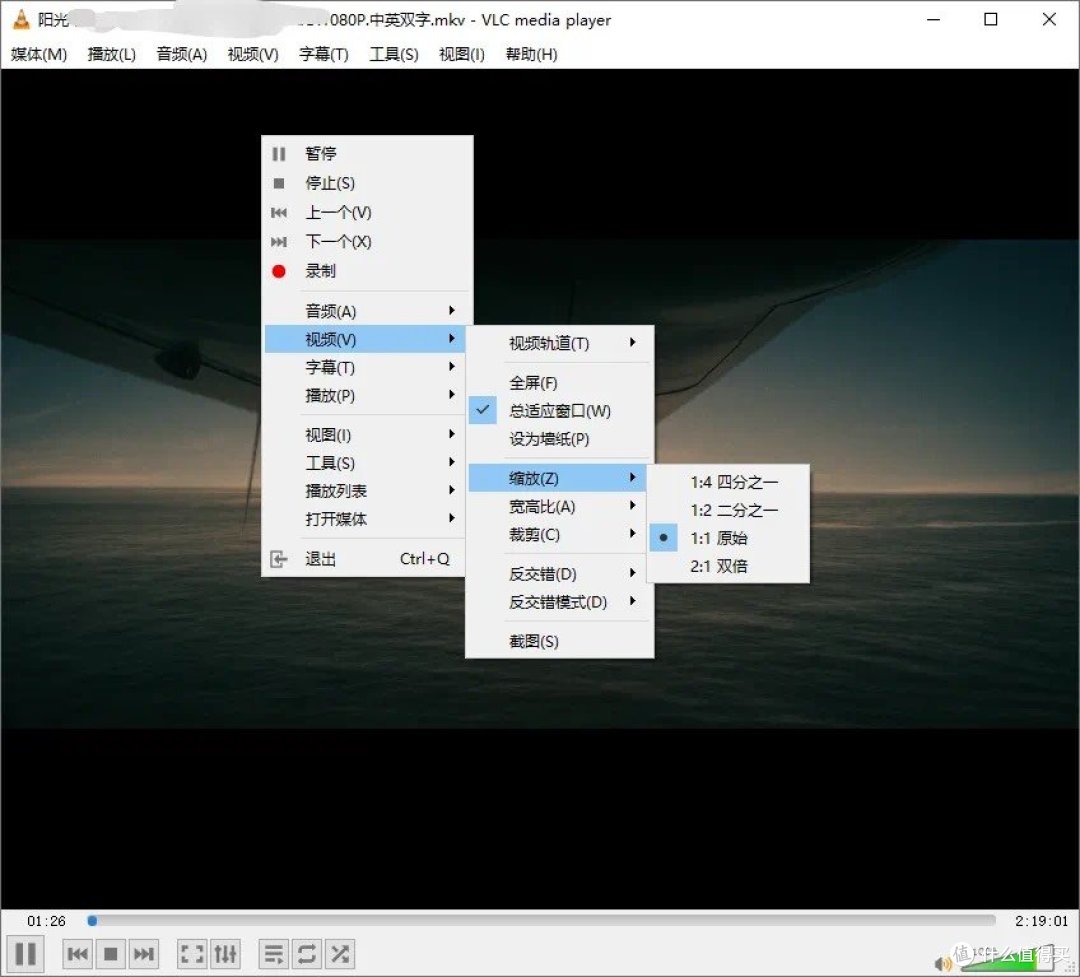Screen dimensions: 1080x977
Task: Stop playback with the stop icon
Action: click(x=110, y=953)
